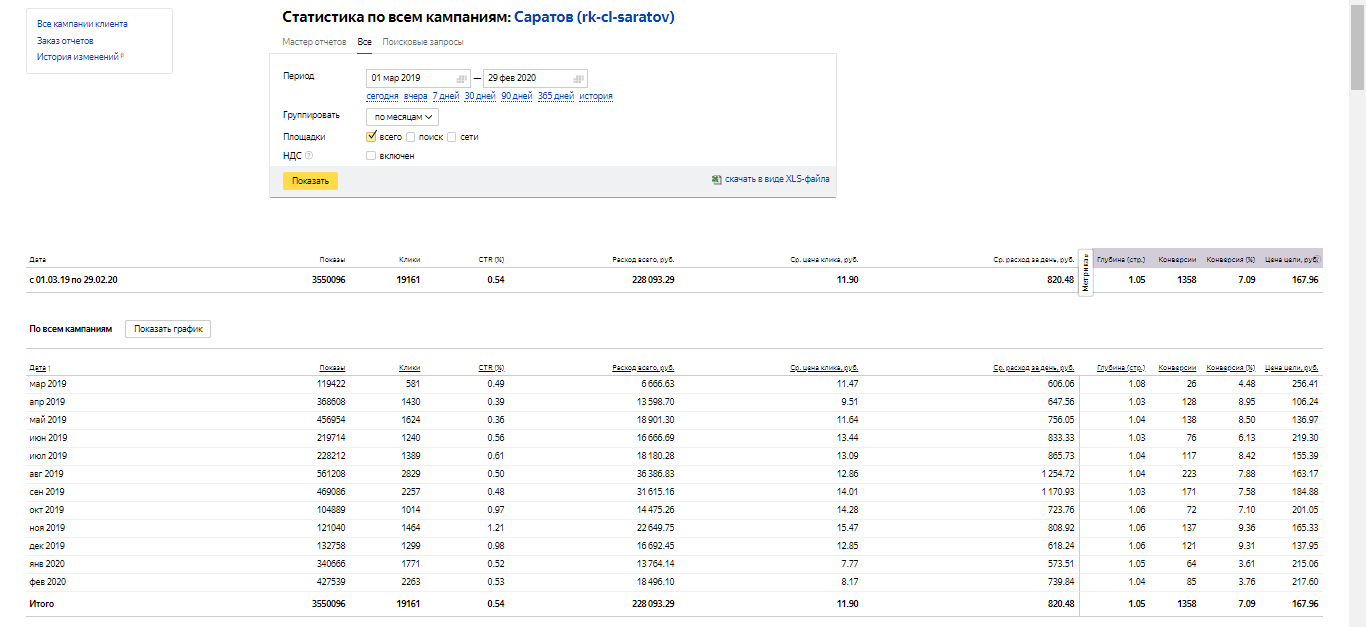The image size is (1366, 627).
Task: Select the 'авг 2019' row label
Action: point(47,473)
